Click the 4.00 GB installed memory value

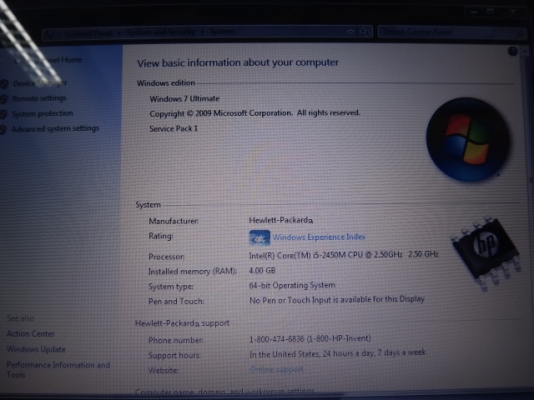point(262,271)
